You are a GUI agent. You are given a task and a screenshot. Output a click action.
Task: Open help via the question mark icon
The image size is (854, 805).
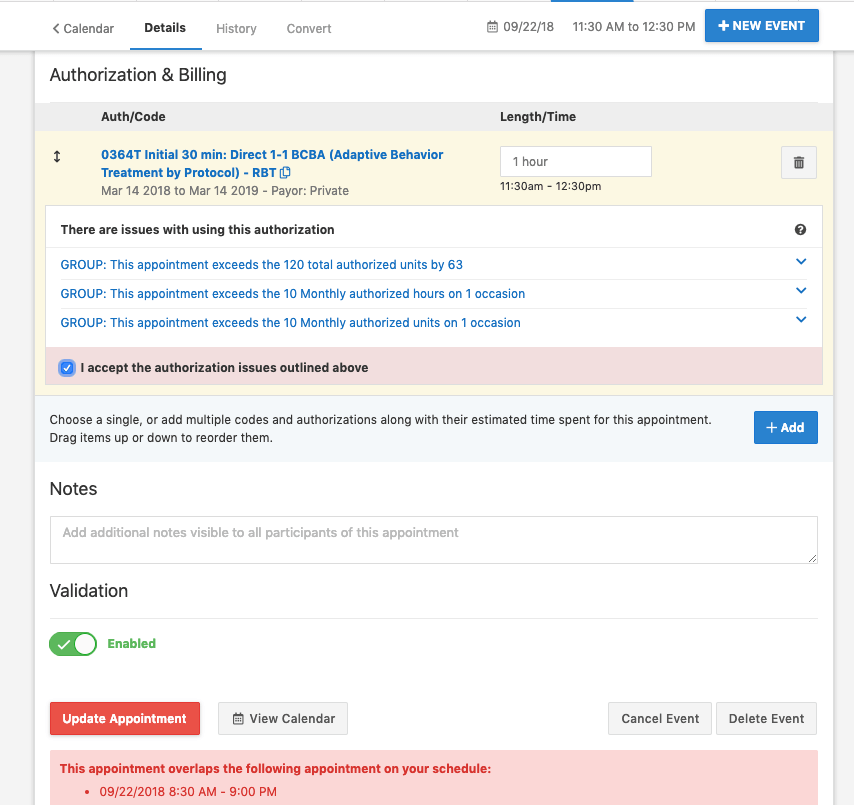pyautogui.click(x=800, y=229)
